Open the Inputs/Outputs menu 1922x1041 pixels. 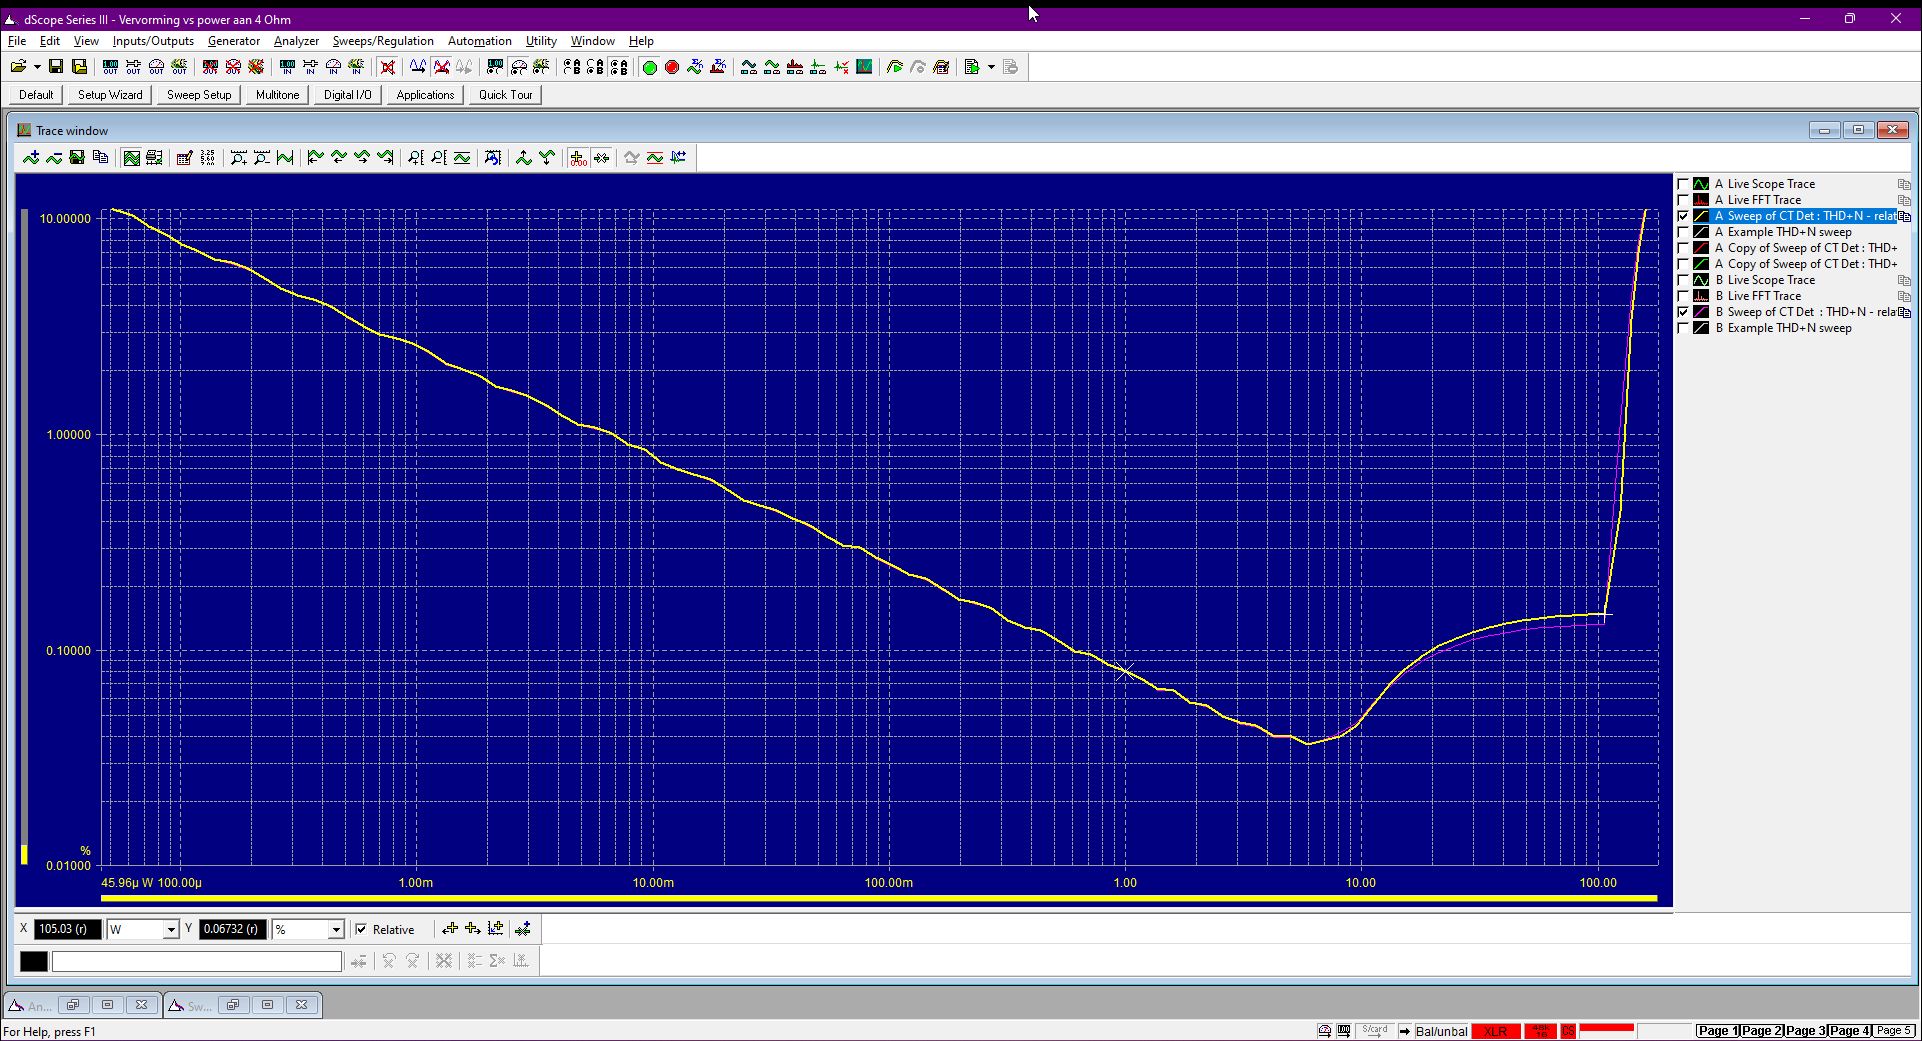[153, 41]
